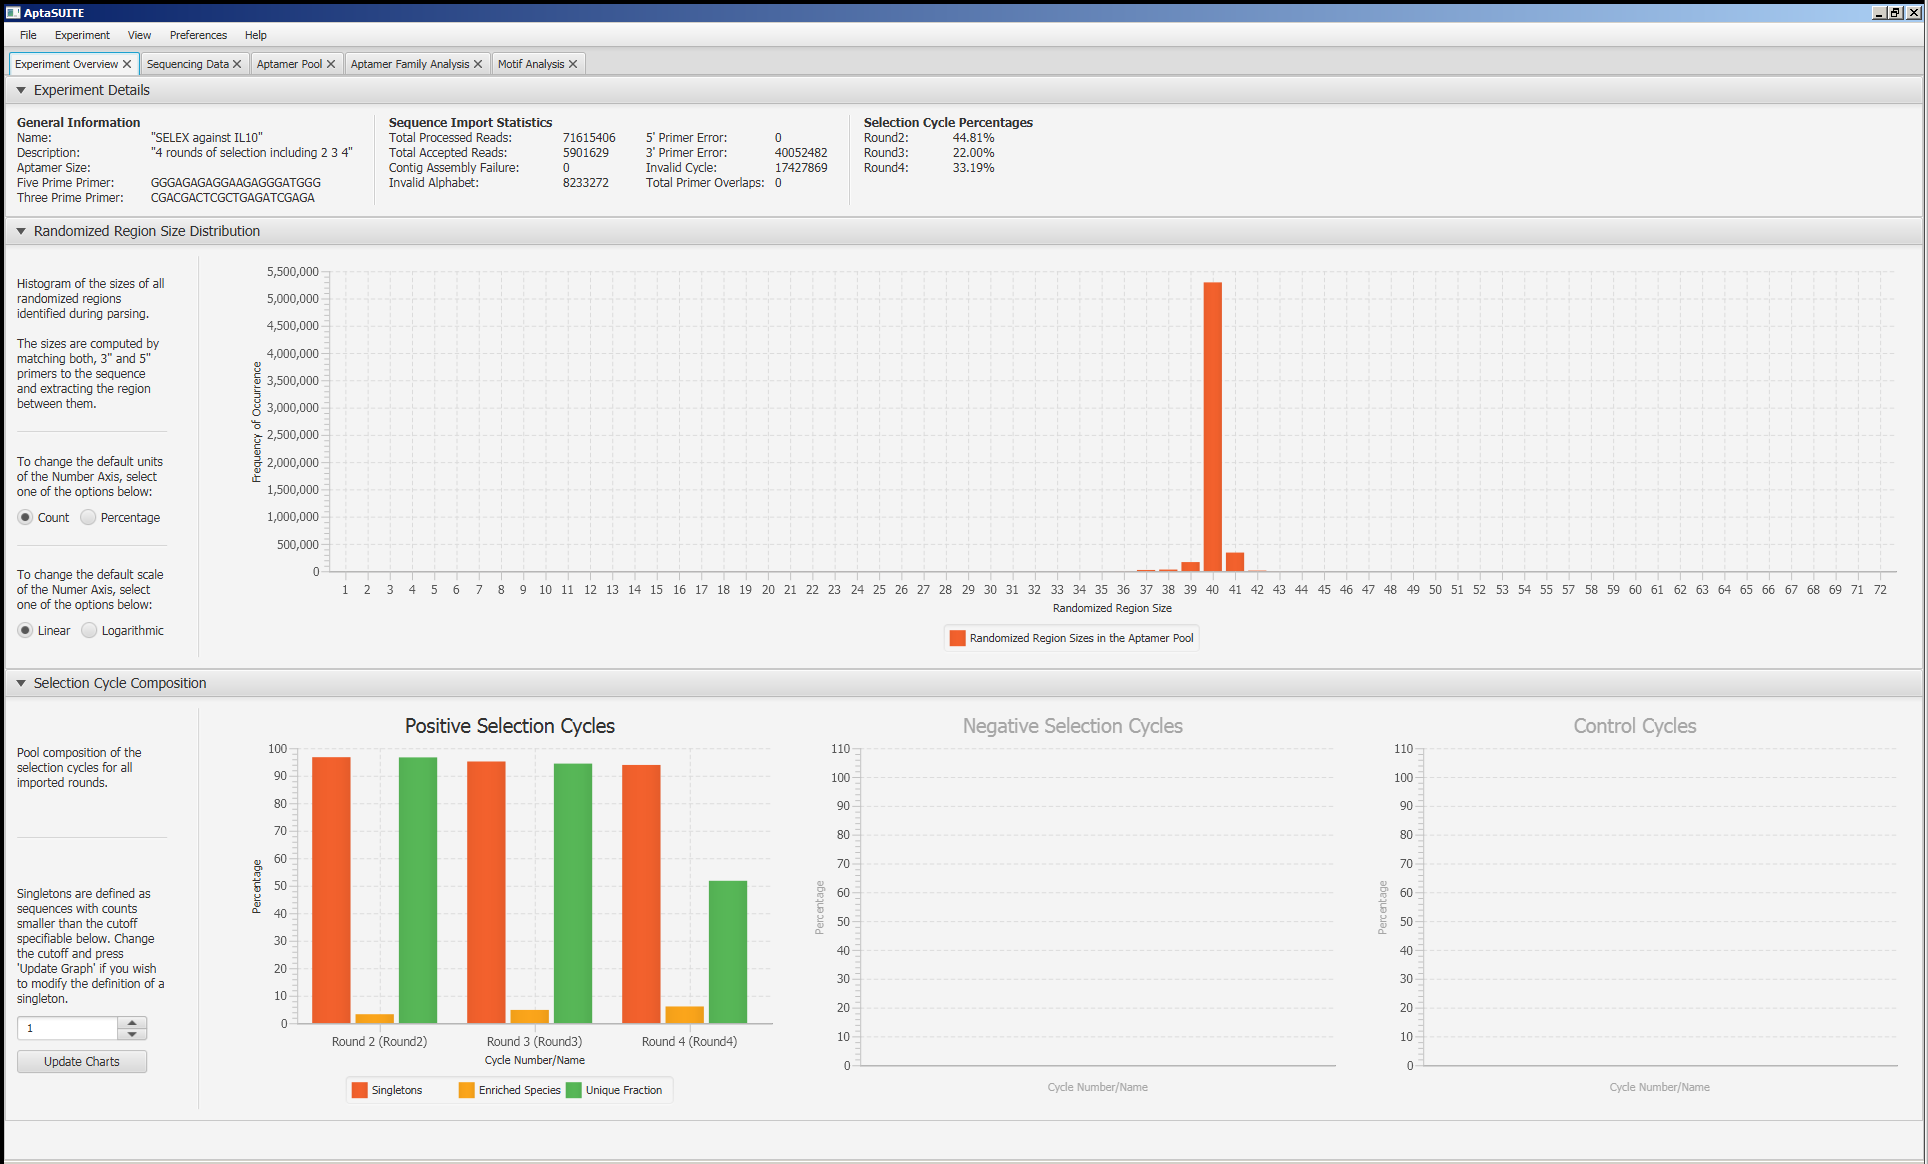The image size is (1928, 1164).
Task: Collapse the Experiment Details section
Action: point(21,90)
